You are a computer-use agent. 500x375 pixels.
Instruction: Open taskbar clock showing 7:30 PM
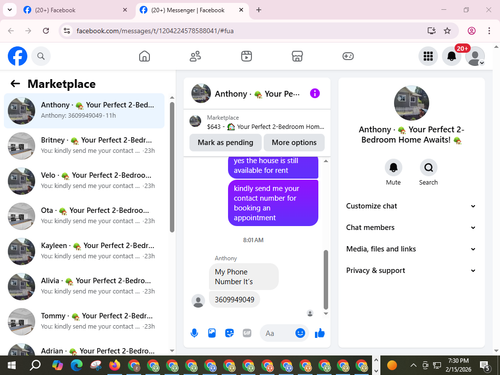tap(458, 365)
